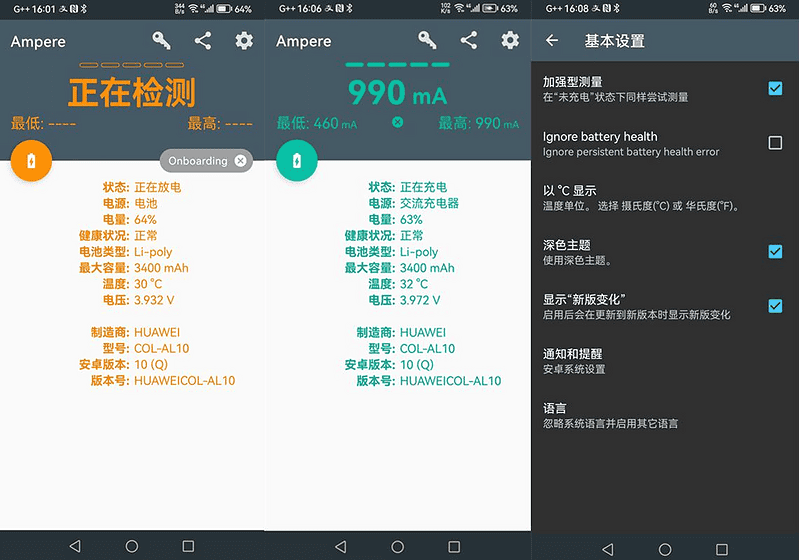Tap the 正在检测 measuring text

click(x=132, y=93)
